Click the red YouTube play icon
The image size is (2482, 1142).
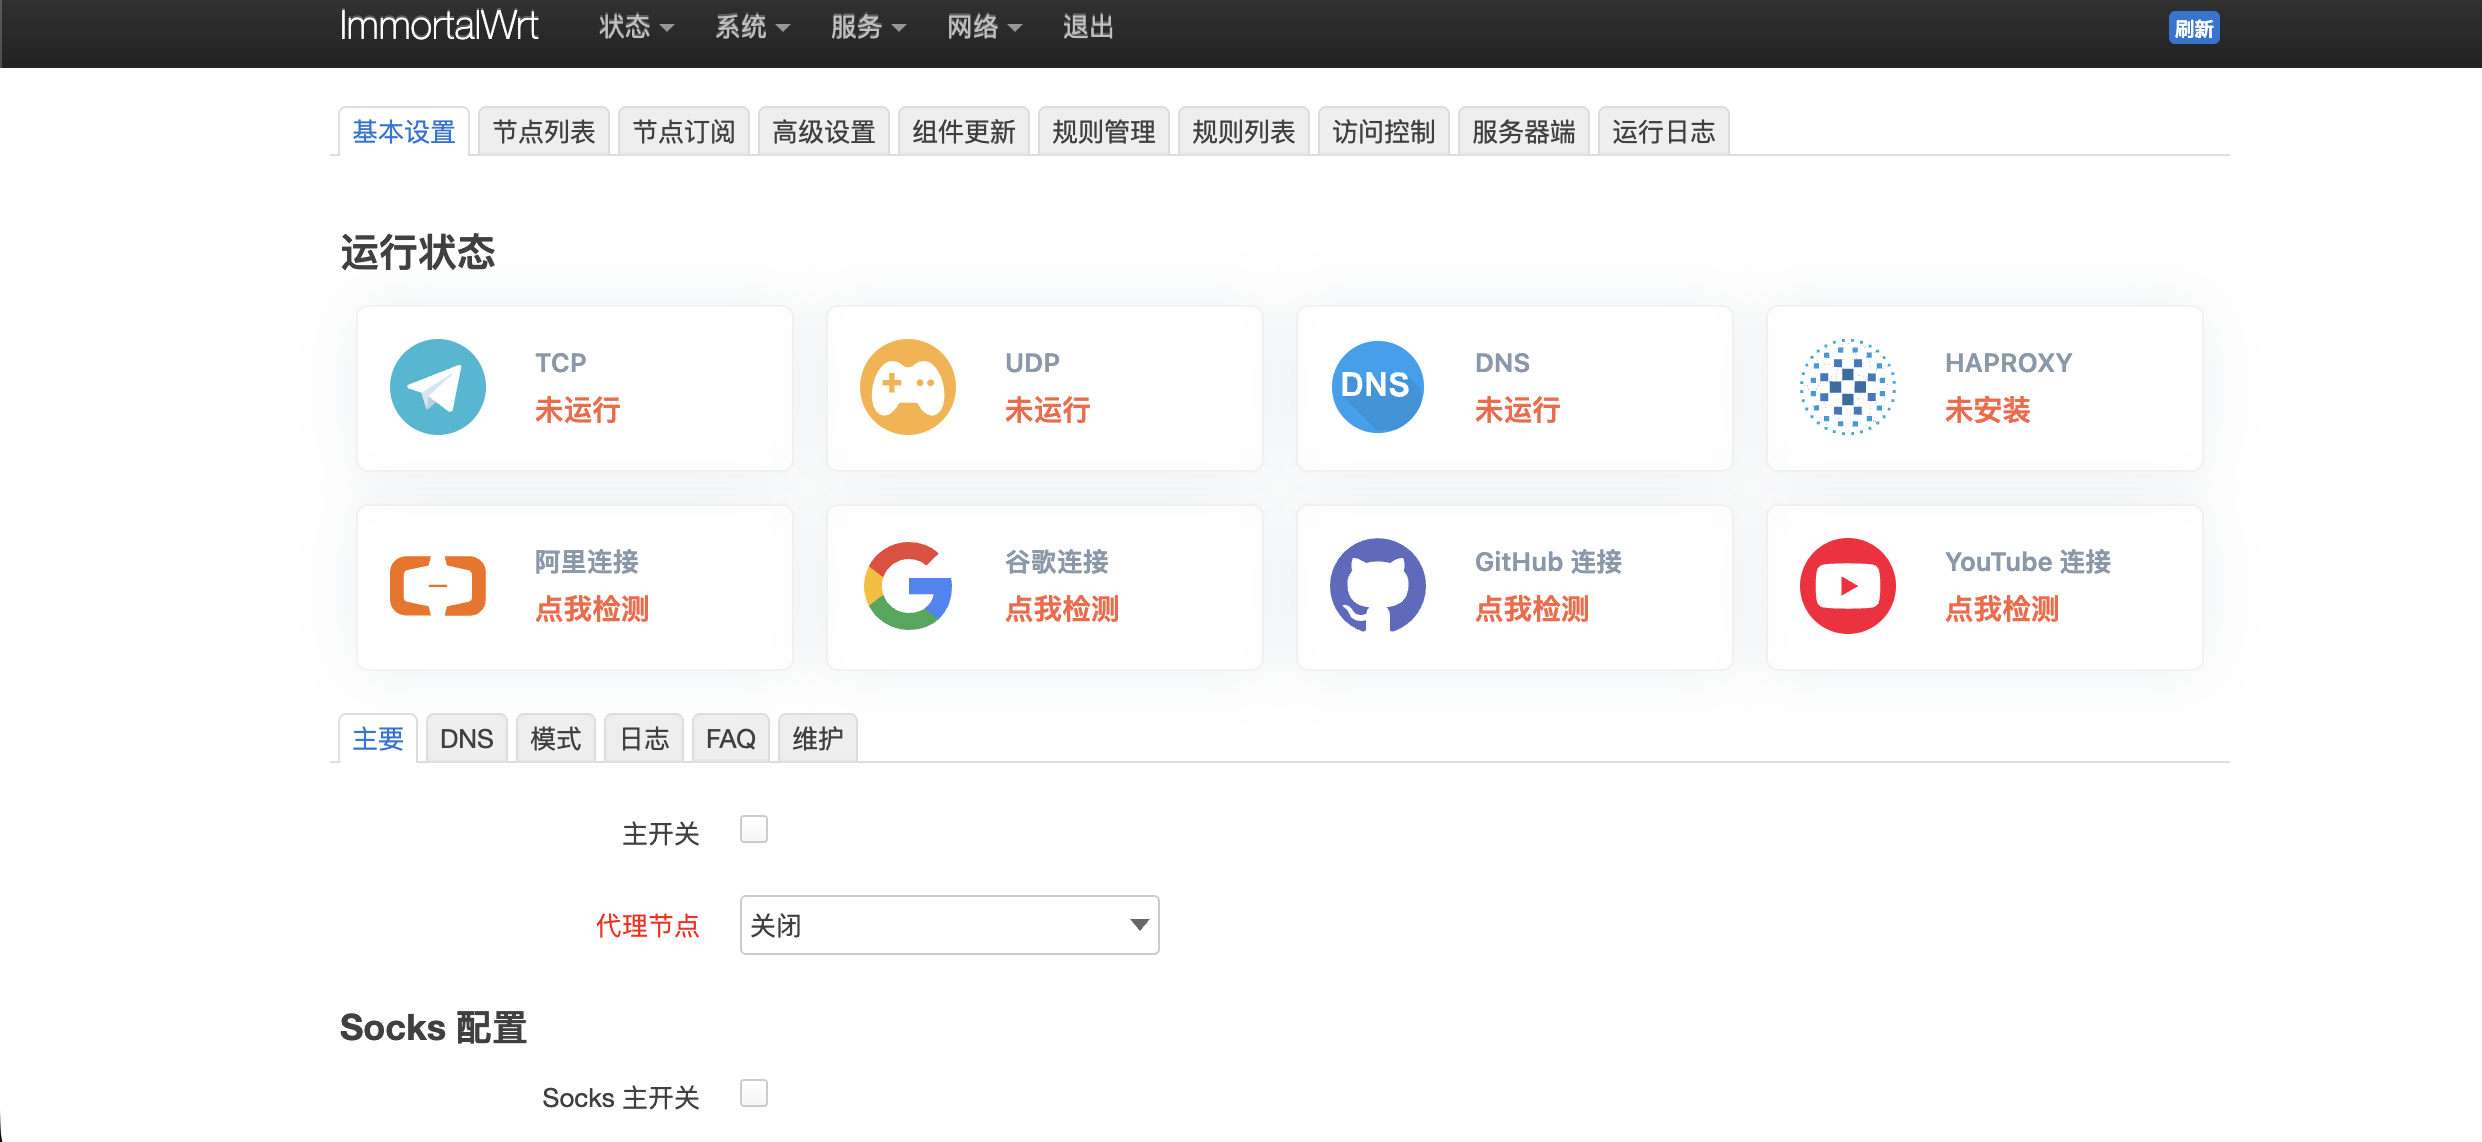[1848, 586]
